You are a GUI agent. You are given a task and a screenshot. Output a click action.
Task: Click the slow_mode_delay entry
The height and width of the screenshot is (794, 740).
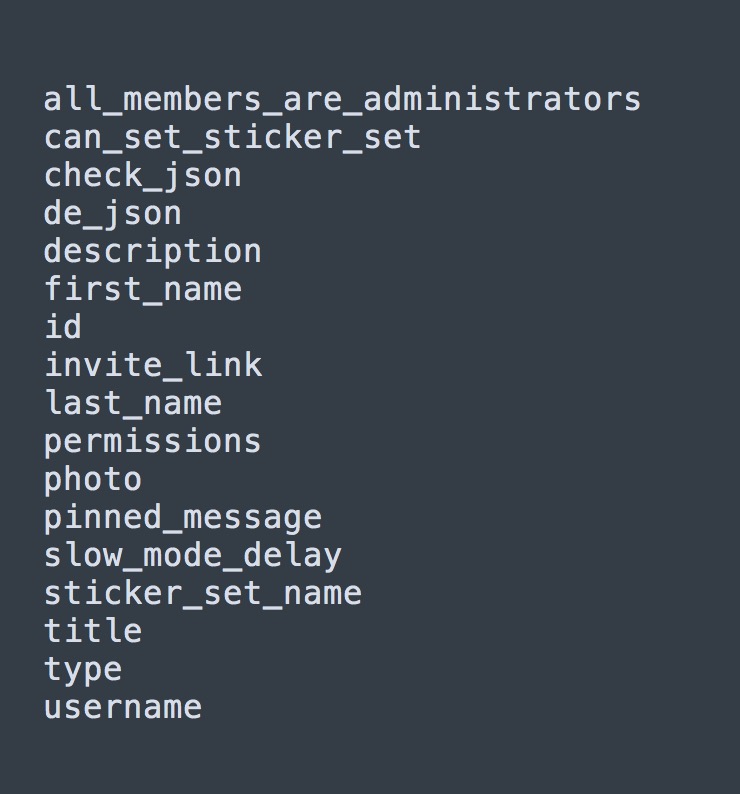click(x=192, y=556)
